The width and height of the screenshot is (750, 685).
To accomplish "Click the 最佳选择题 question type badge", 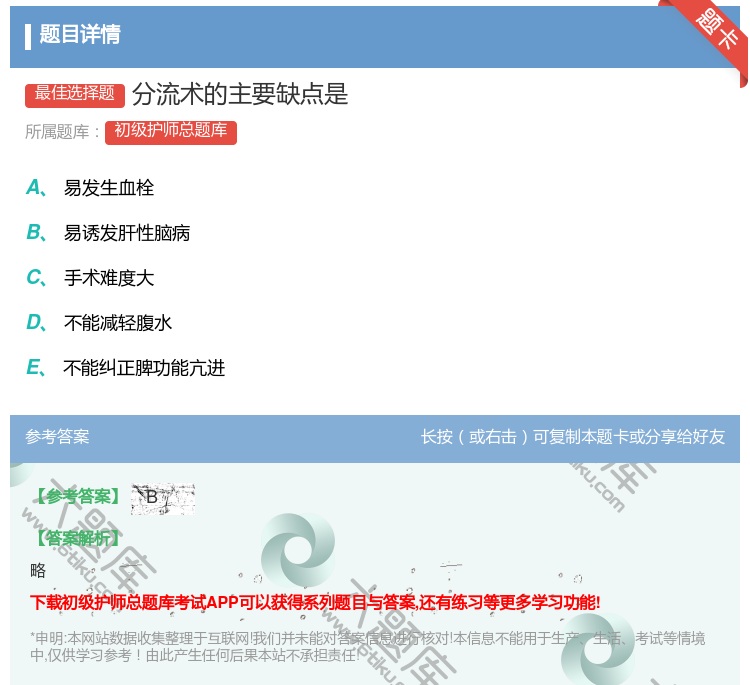I will coord(75,94).
